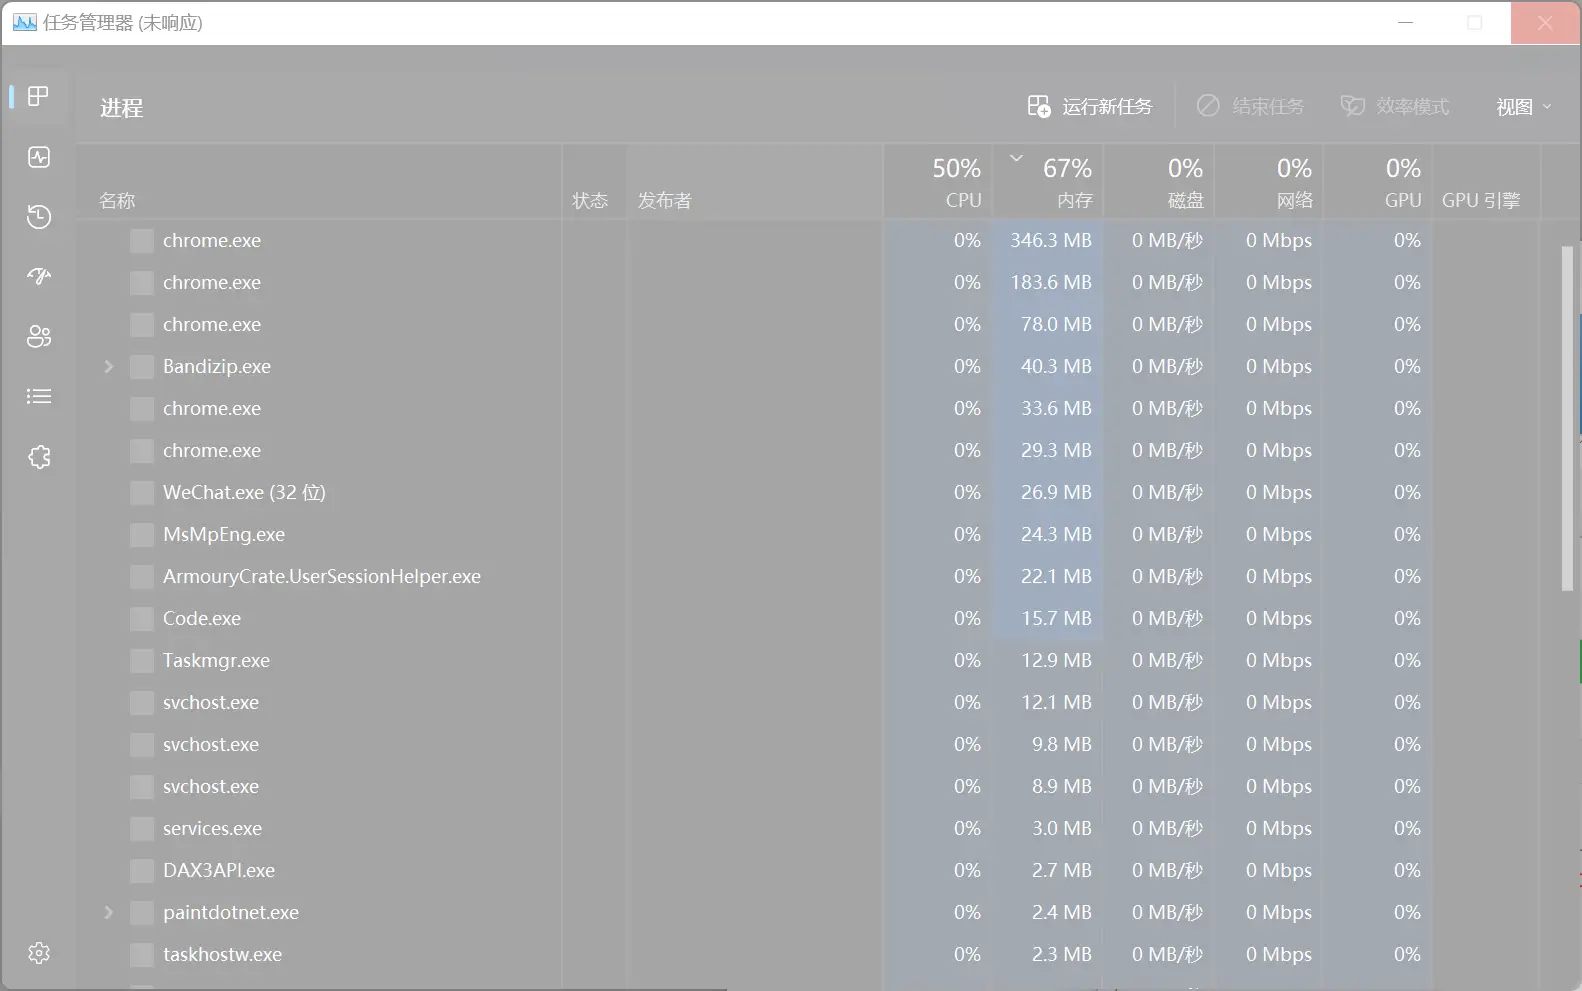This screenshot has width=1582, height=991.
Task: Select the services.exe process row
Action: pyautogui.click(x=808, y=829)
